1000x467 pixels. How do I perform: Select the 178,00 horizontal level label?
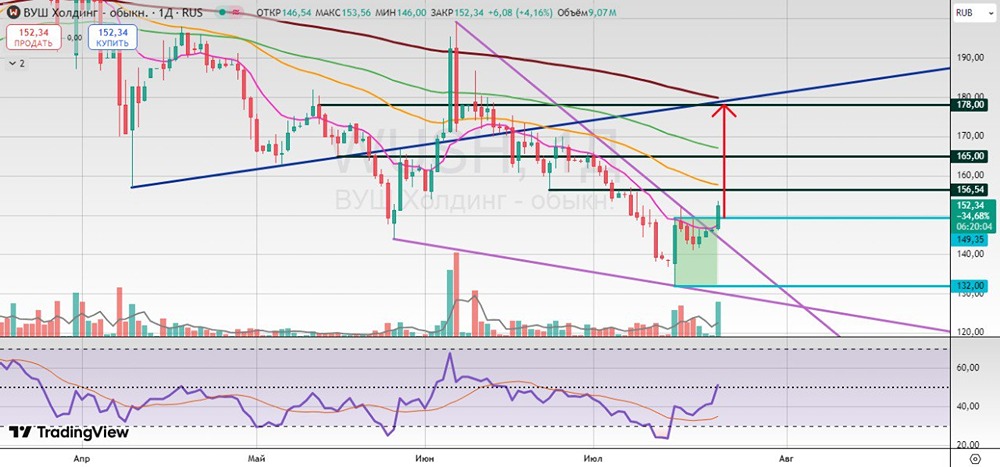[x=967, y=105]
